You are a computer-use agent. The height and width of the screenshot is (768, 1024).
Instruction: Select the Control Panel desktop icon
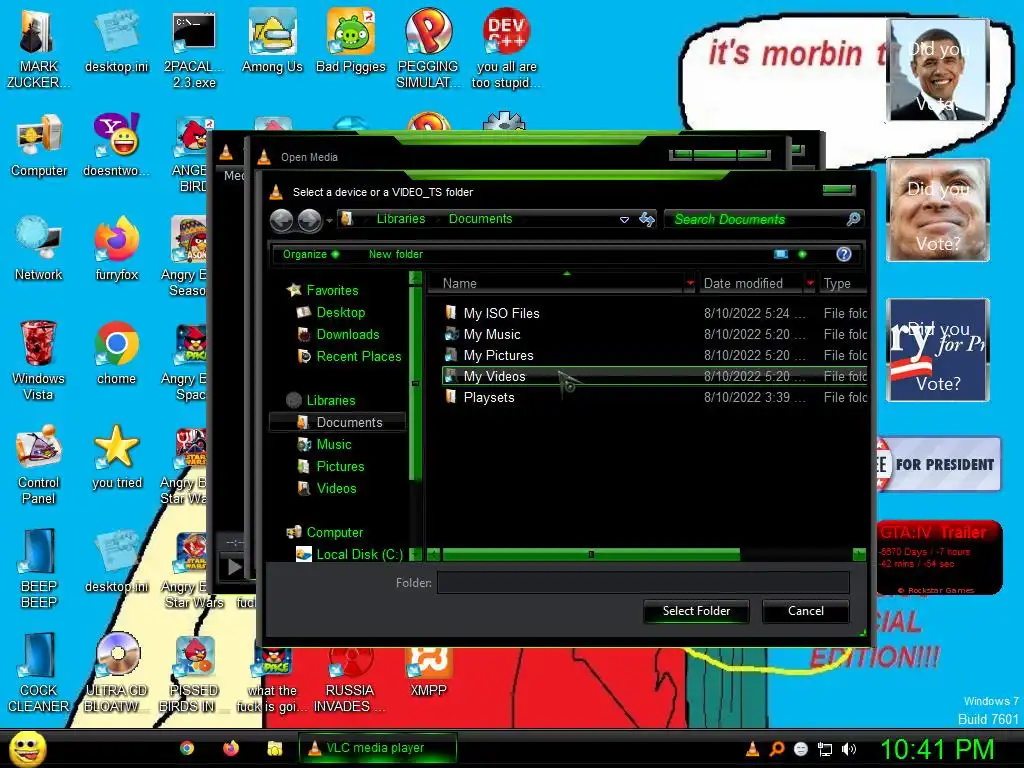tap(39, 465)
